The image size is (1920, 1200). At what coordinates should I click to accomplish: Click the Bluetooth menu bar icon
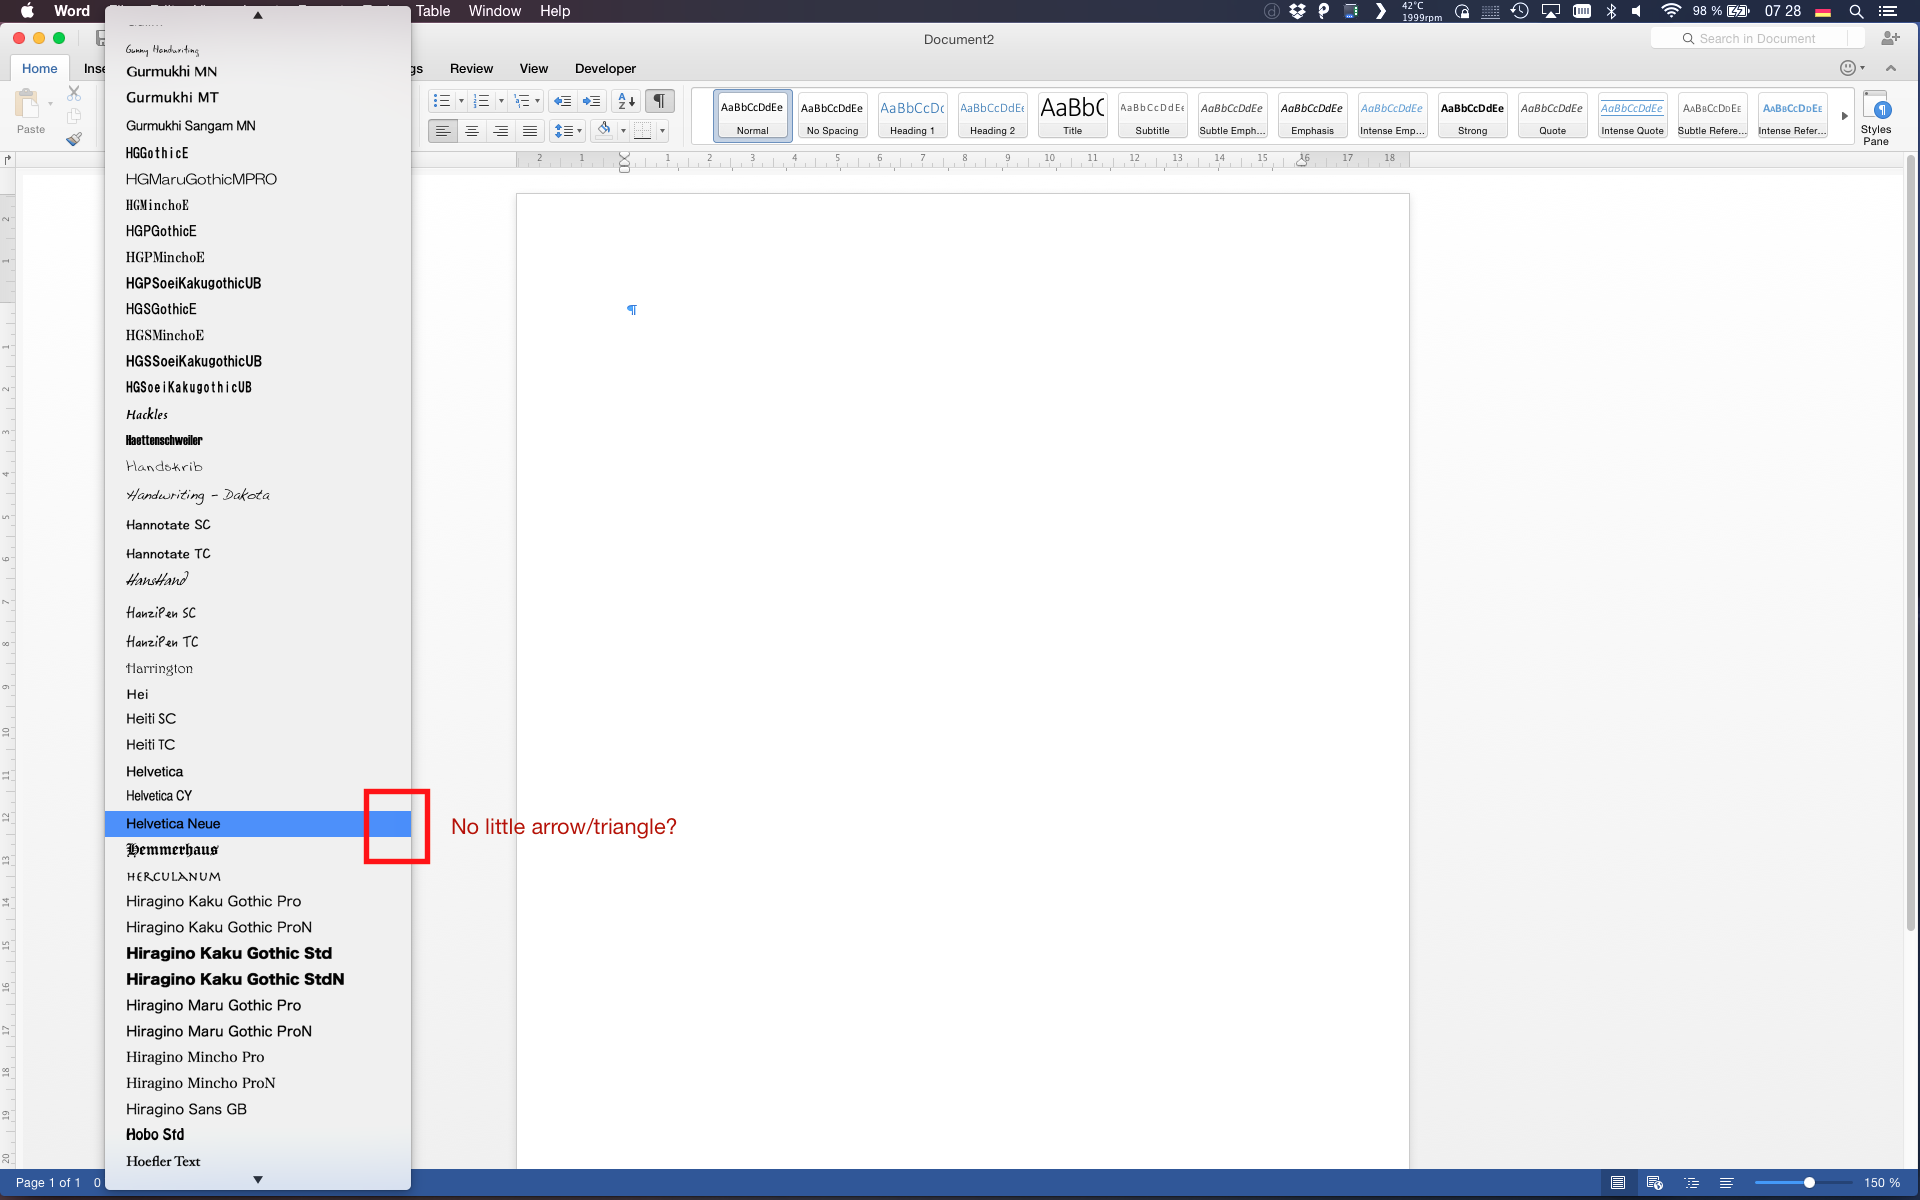(1611, 11)
